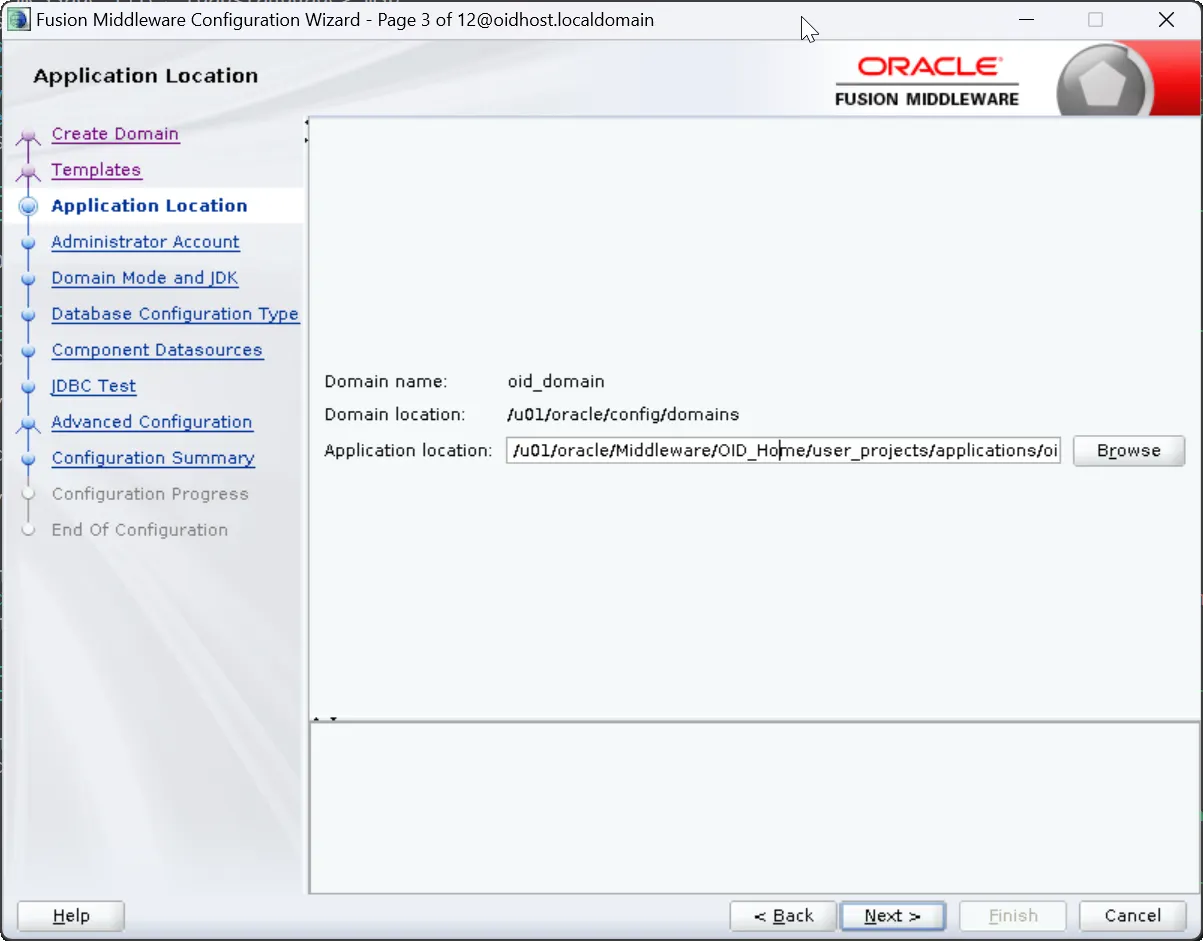
Task: Click the Component Datasources step bullet
Action: tap(28, 352)
